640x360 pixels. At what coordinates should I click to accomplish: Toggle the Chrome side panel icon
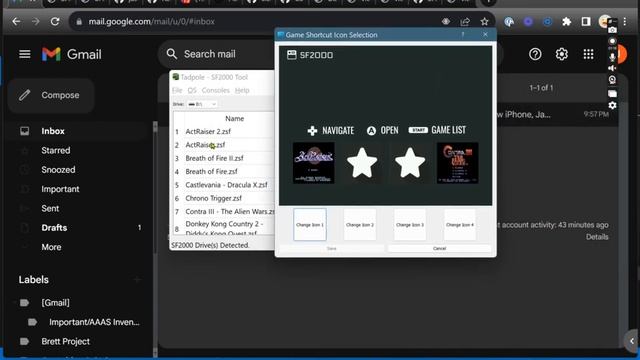586,21
